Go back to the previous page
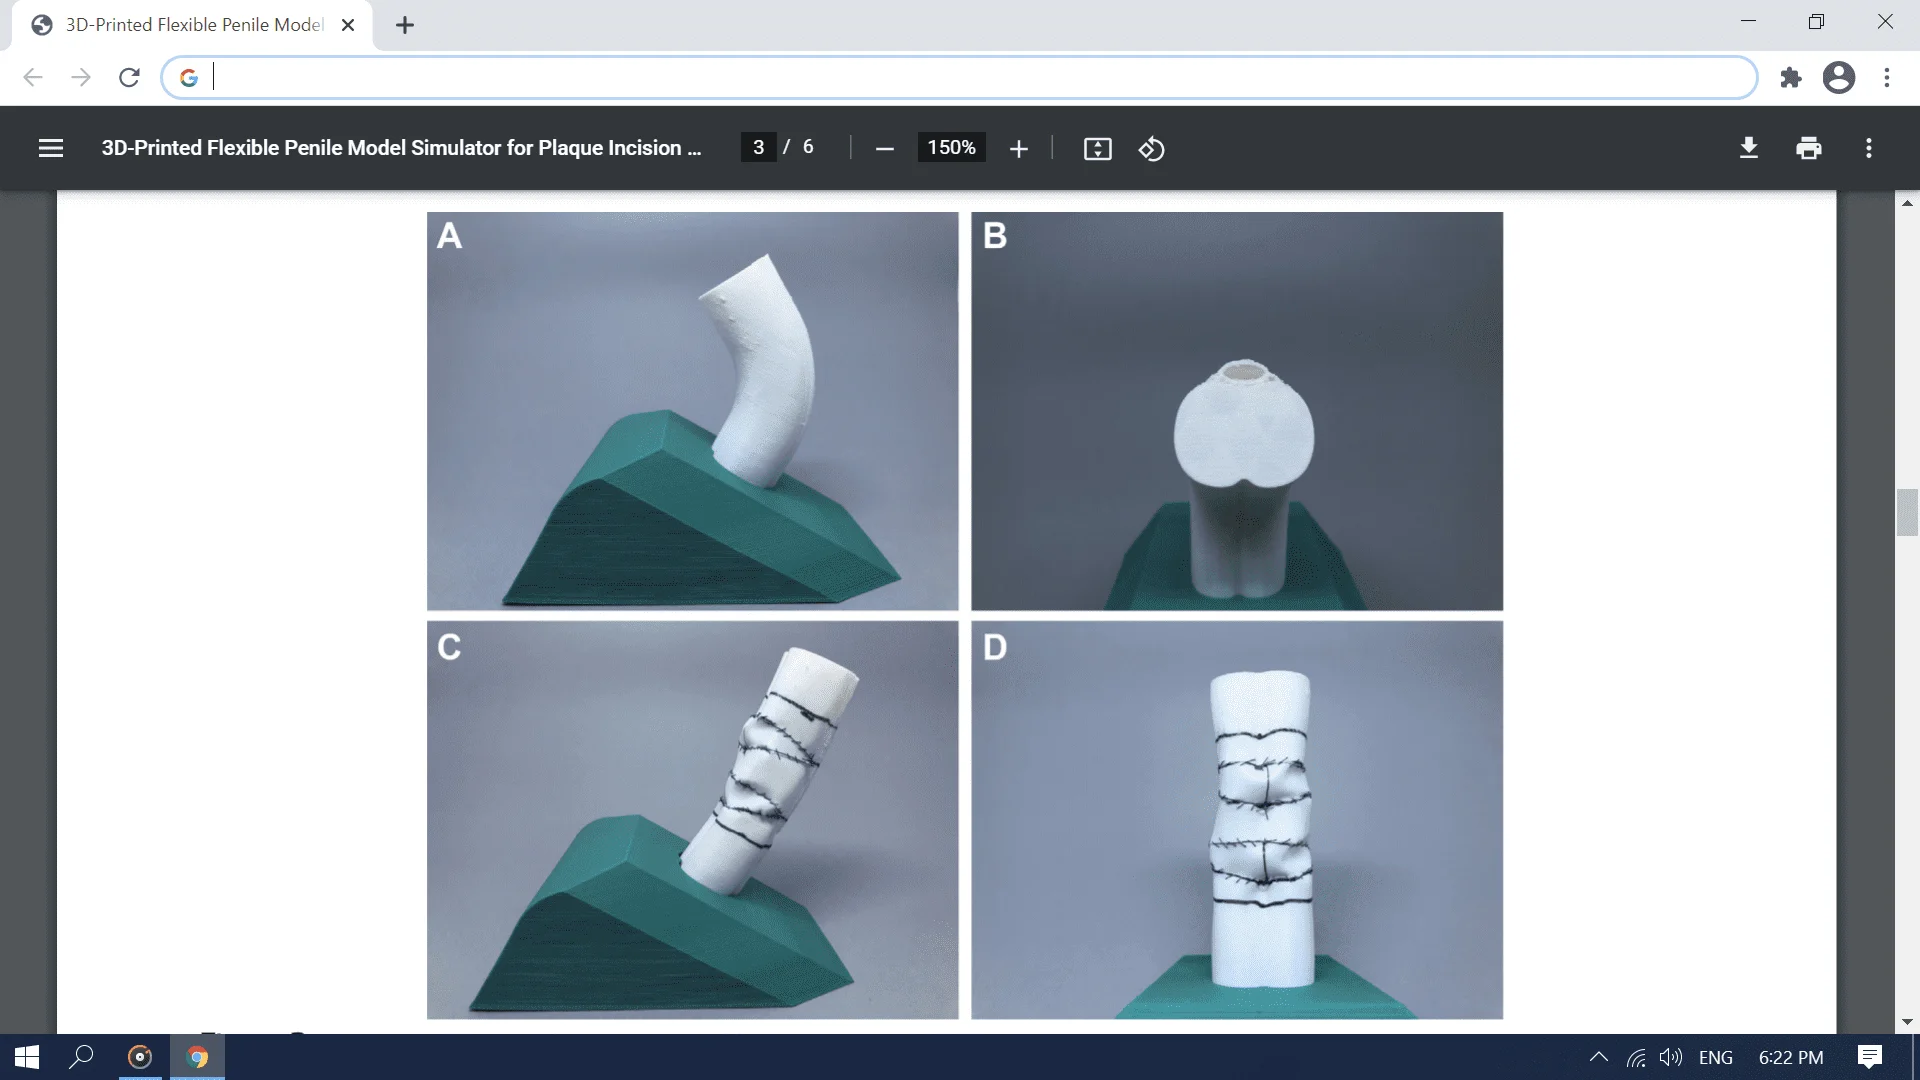Viewport: 1920px width, 1080px height. 33,77
